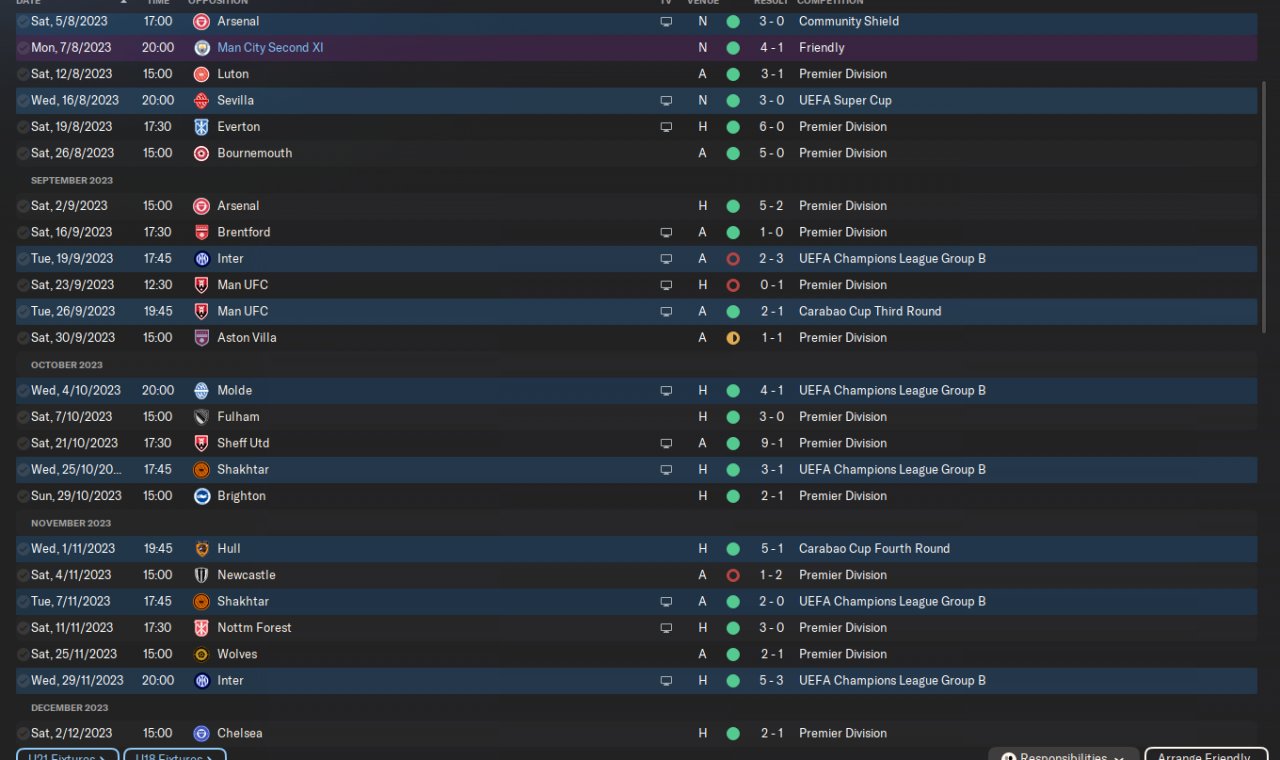The image size is (1280, 760).
Task: Open the U21 Fixtures link button
Action: point(67,756)
